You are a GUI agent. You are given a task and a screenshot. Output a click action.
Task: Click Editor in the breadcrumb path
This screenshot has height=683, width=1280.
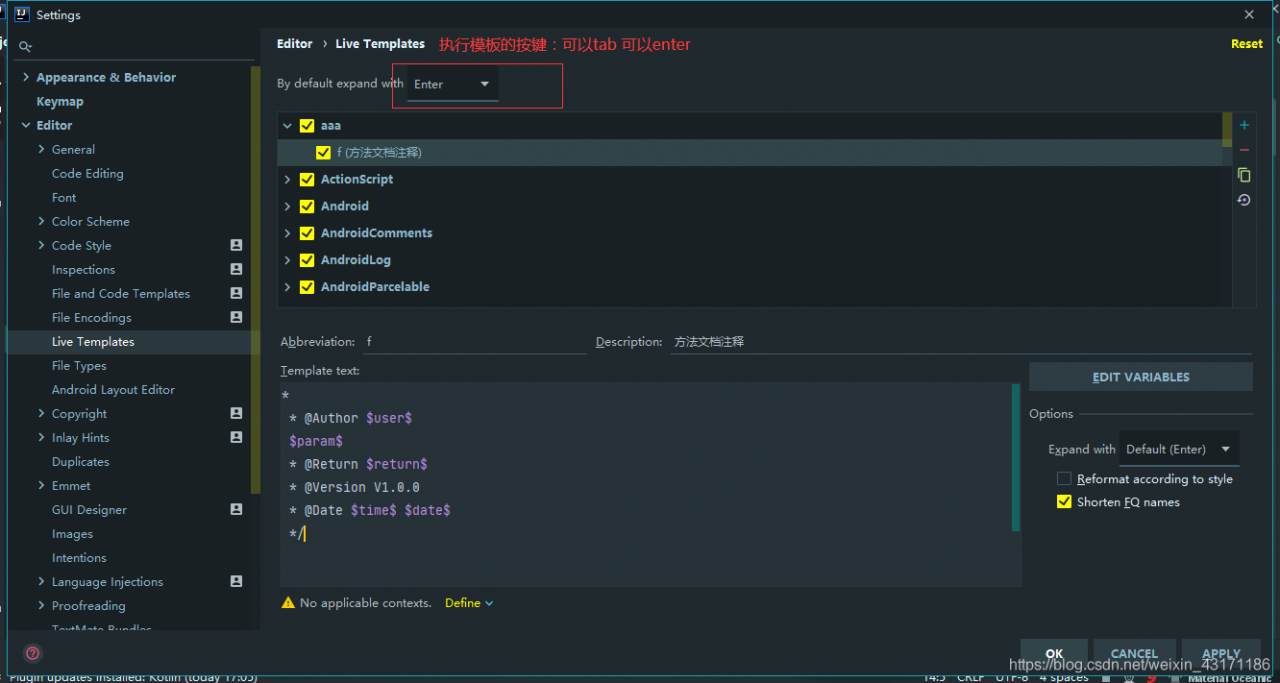click(295, 44)
